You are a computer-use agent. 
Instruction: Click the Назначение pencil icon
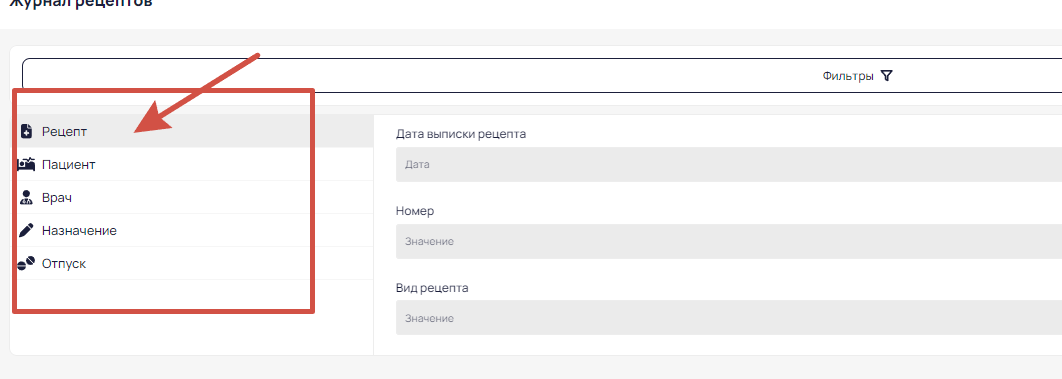point(26,231)
